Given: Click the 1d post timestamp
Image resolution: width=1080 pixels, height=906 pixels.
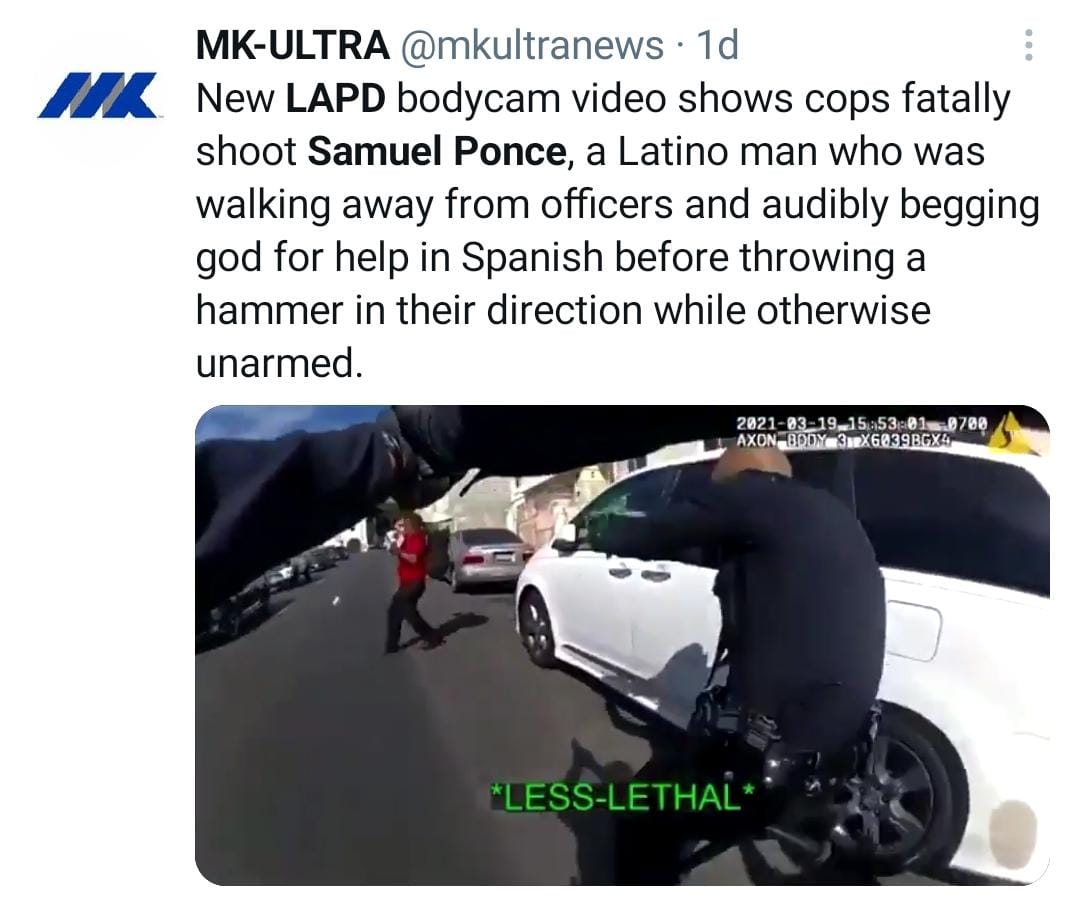Looking at the screenshot, I should (x=718, y=45).
